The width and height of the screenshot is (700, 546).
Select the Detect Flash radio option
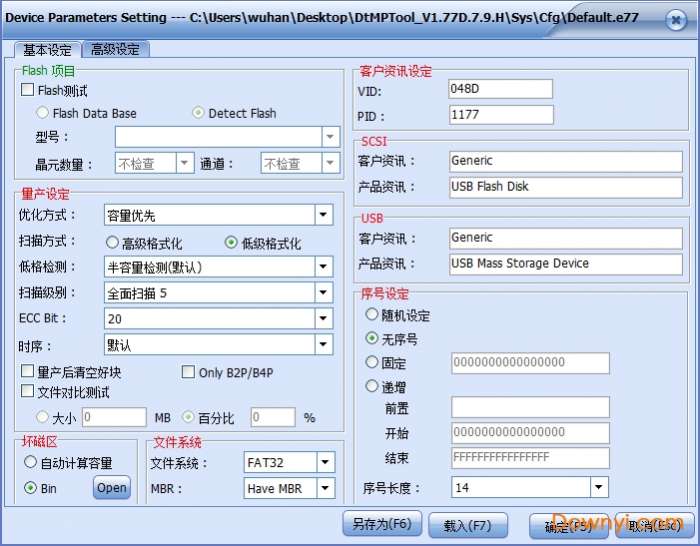click(x=198, y=113)
